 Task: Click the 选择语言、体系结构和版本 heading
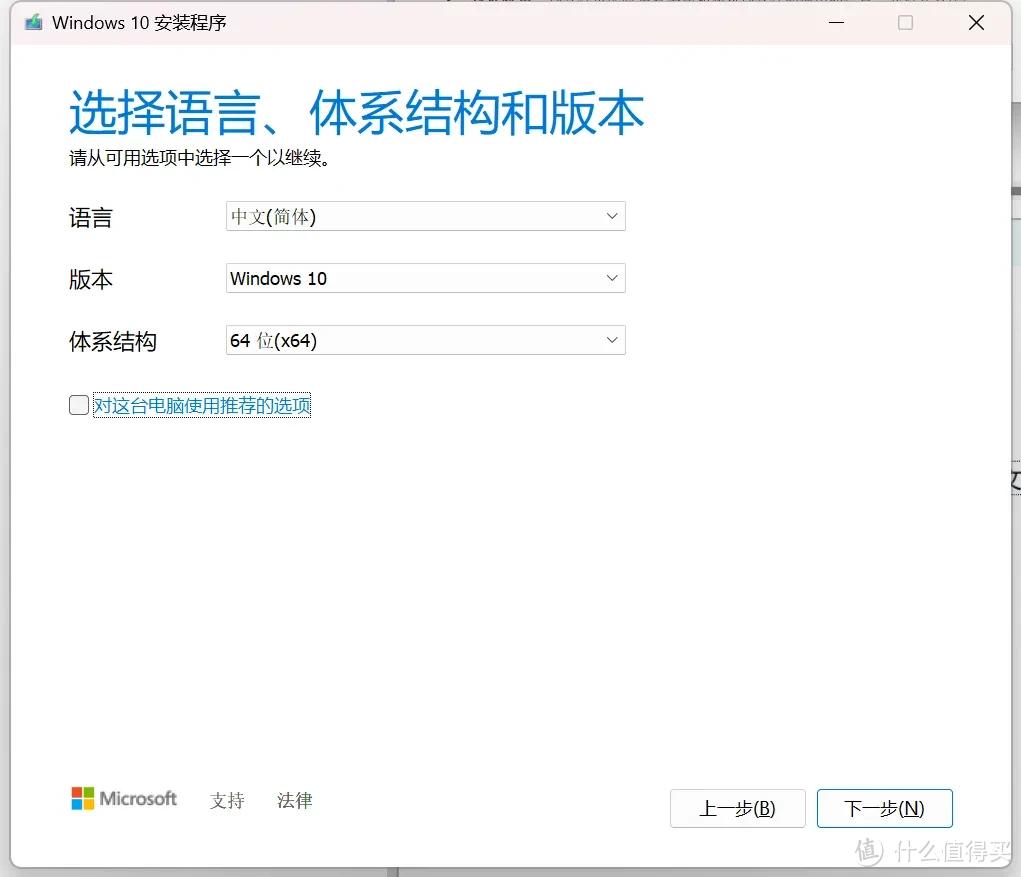click(x=356, y=113)
